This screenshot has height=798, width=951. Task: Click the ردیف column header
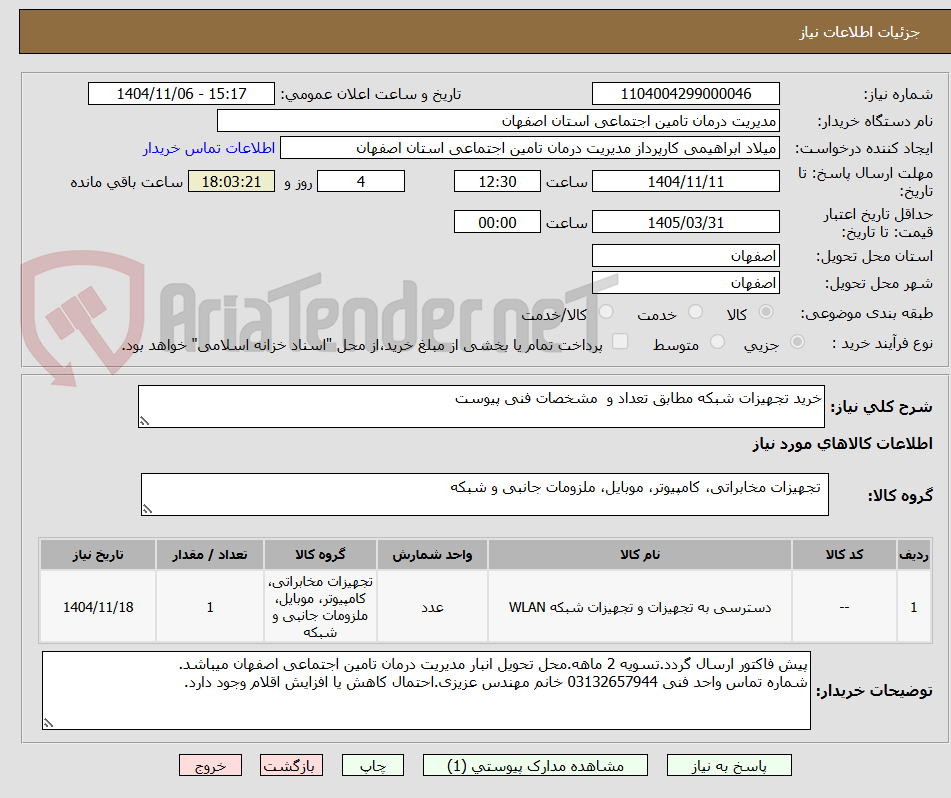click(913, 554)
